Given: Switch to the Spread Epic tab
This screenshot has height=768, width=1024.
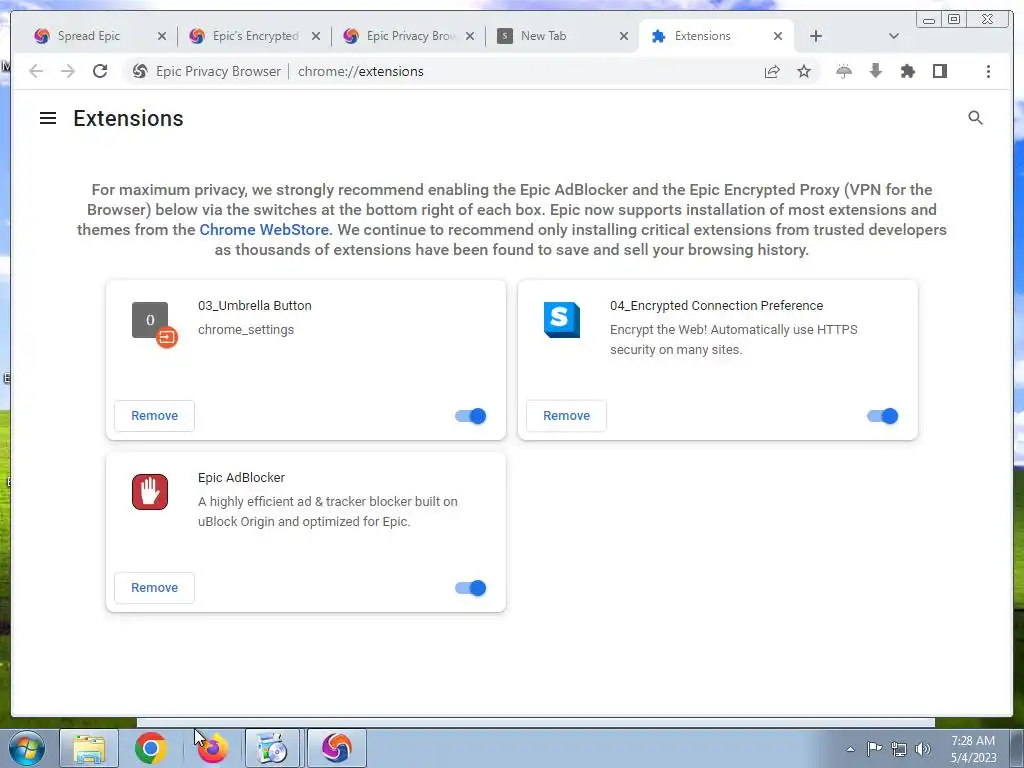Looking at the screenshot, I should pos(88,36).
